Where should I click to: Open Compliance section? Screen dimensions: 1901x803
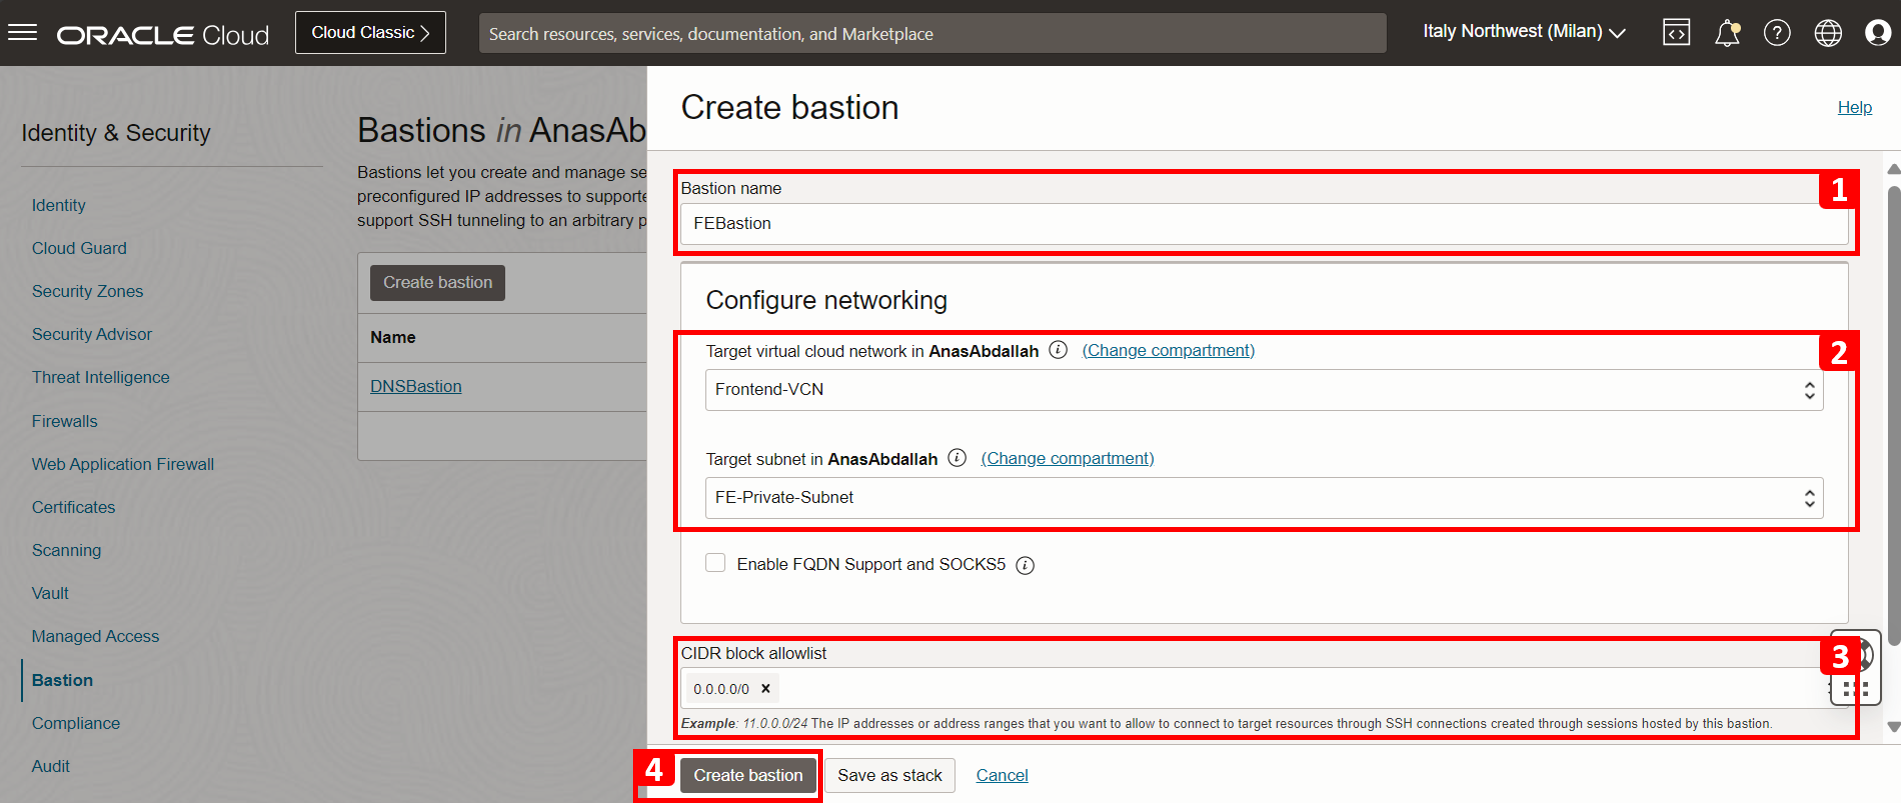click(76, 723)
